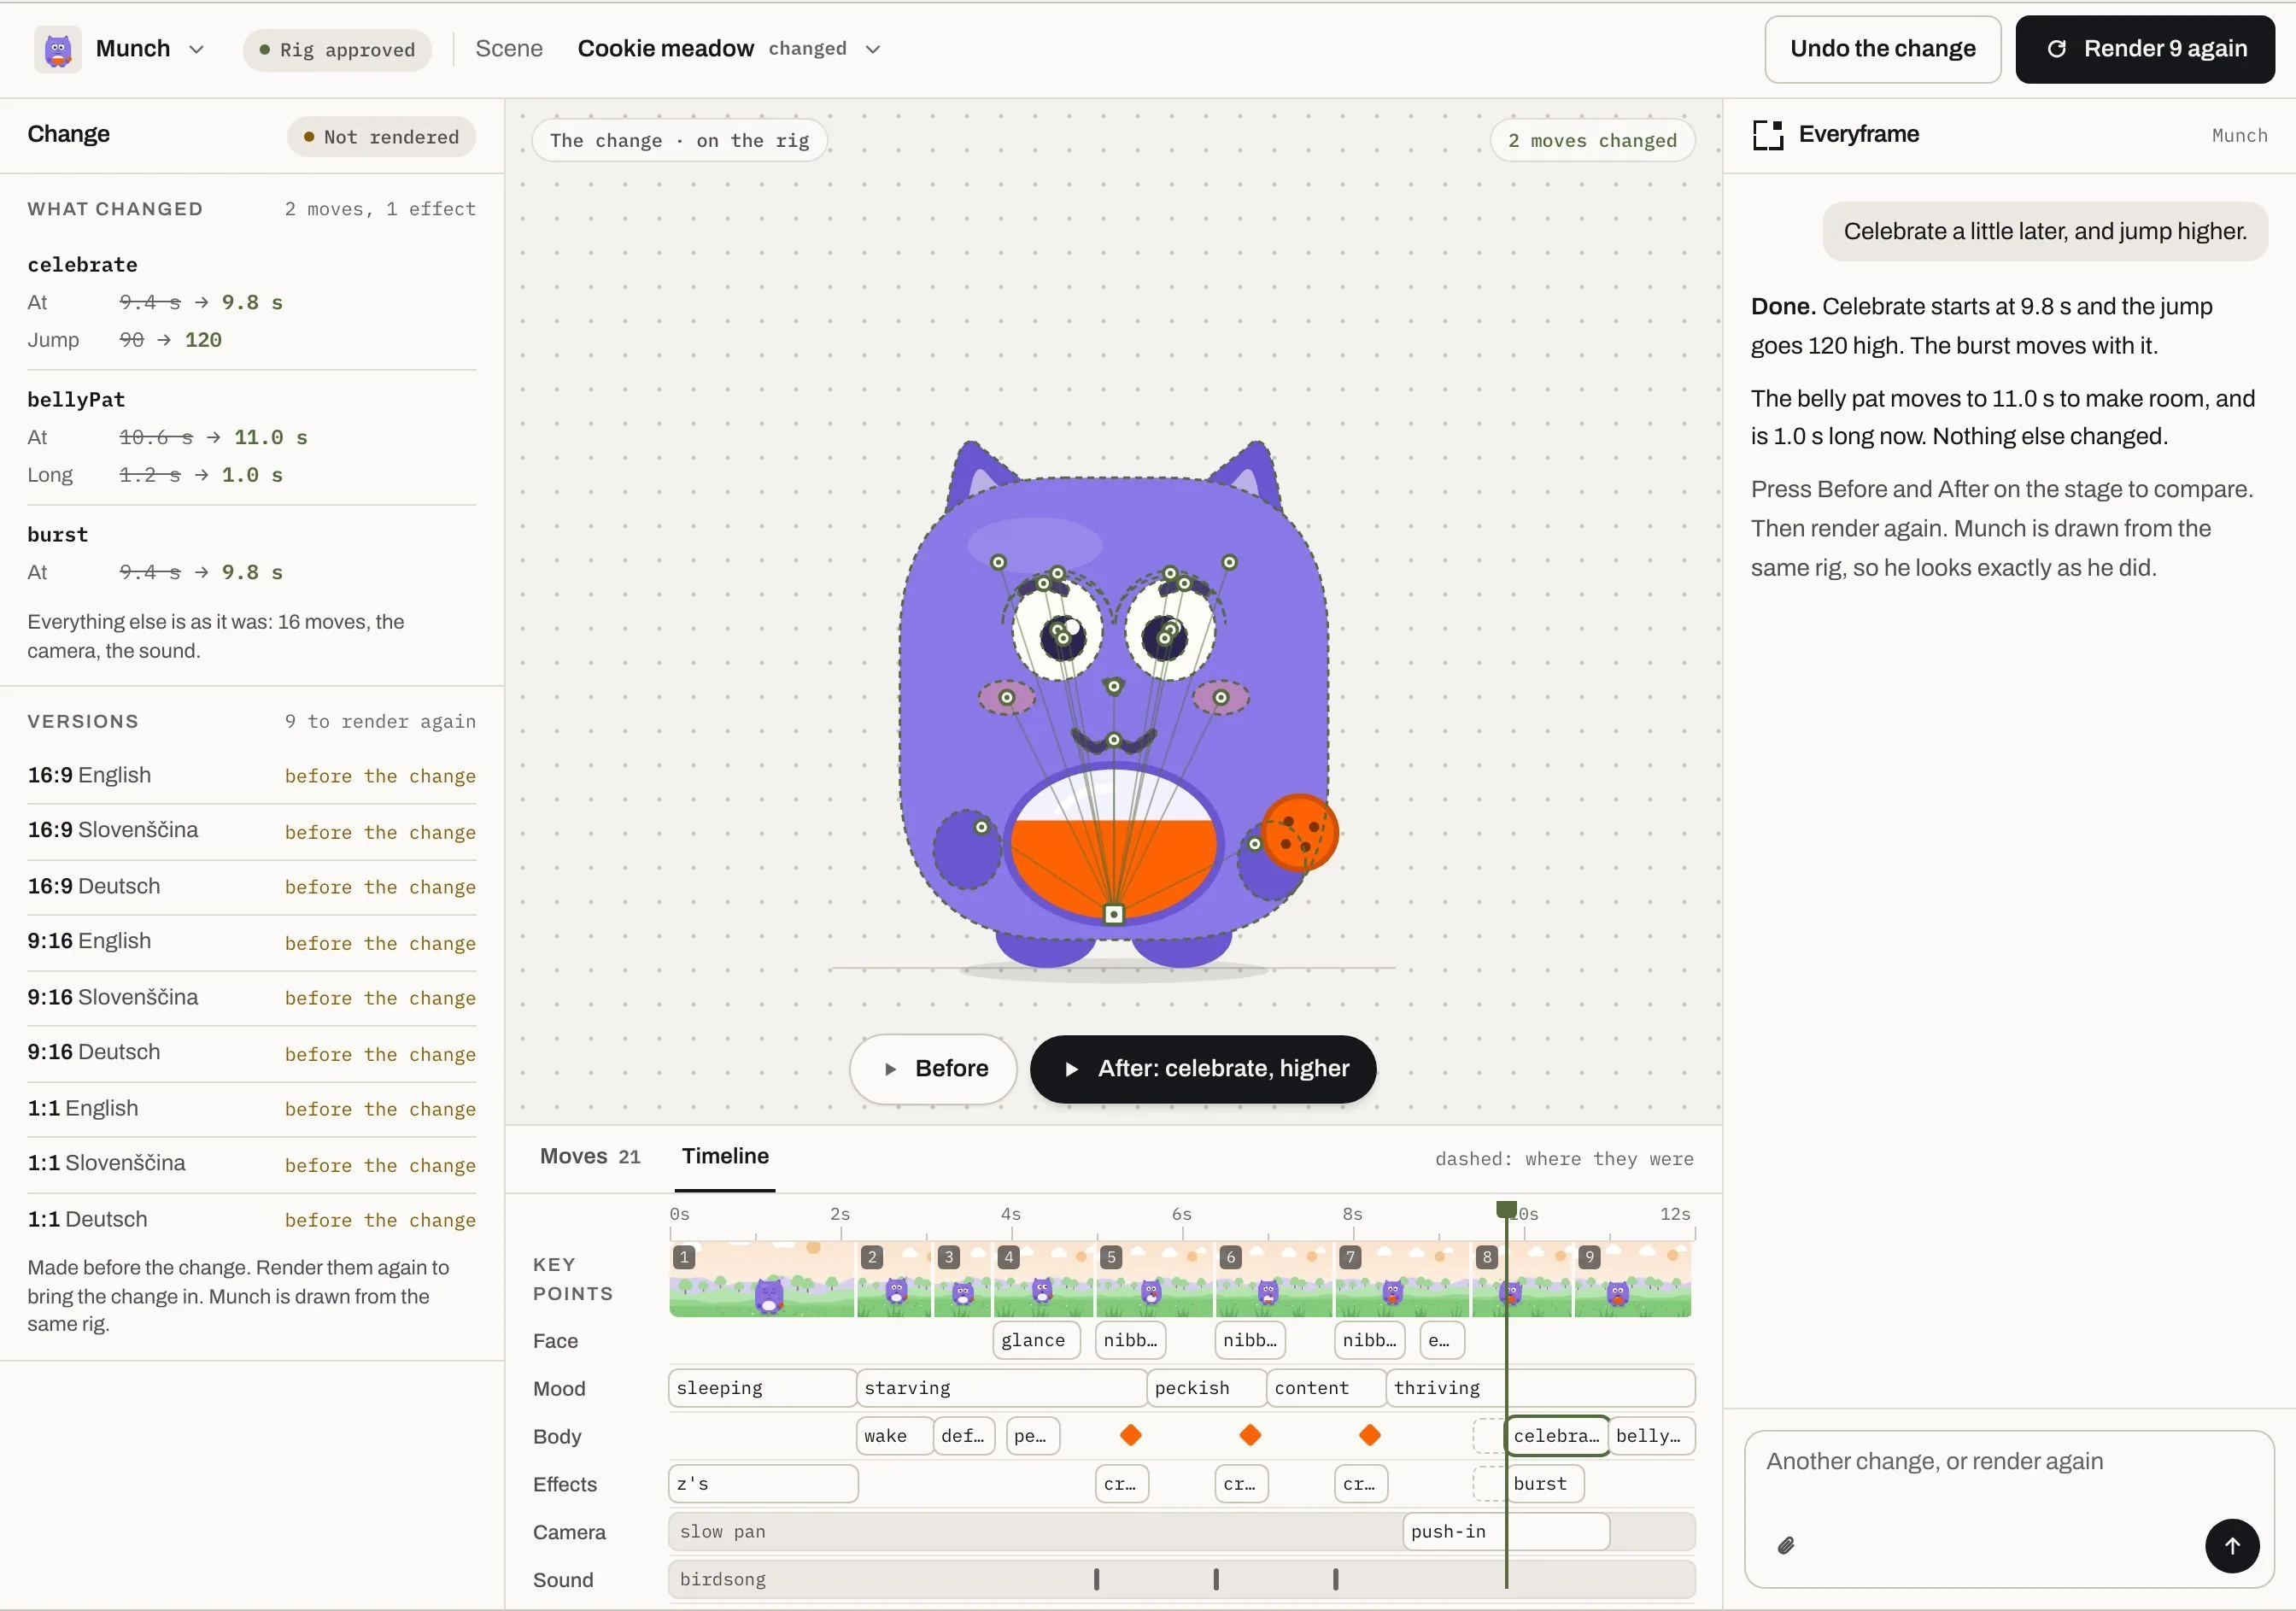Click the Another change input field
The width and height of the screenshot is (2296, 1611).
pos(2009,1510)
